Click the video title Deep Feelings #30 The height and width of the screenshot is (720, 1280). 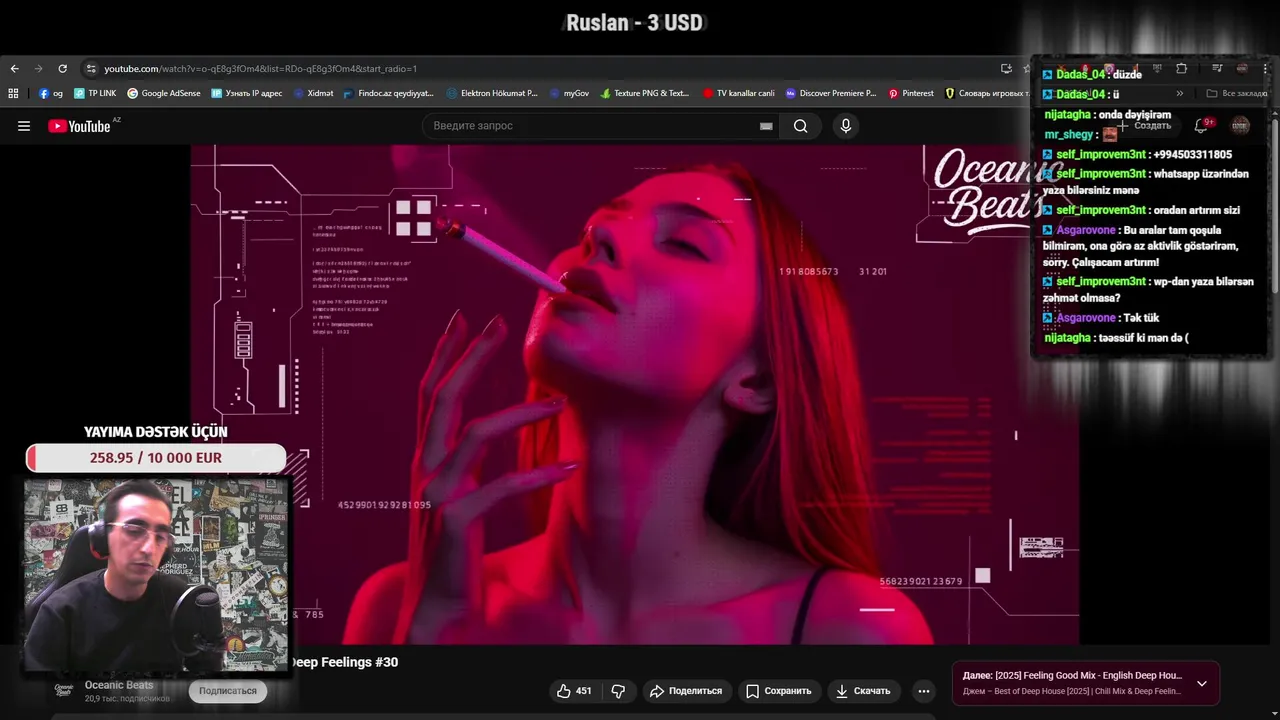pyautogui.click(x=344, y=662)
